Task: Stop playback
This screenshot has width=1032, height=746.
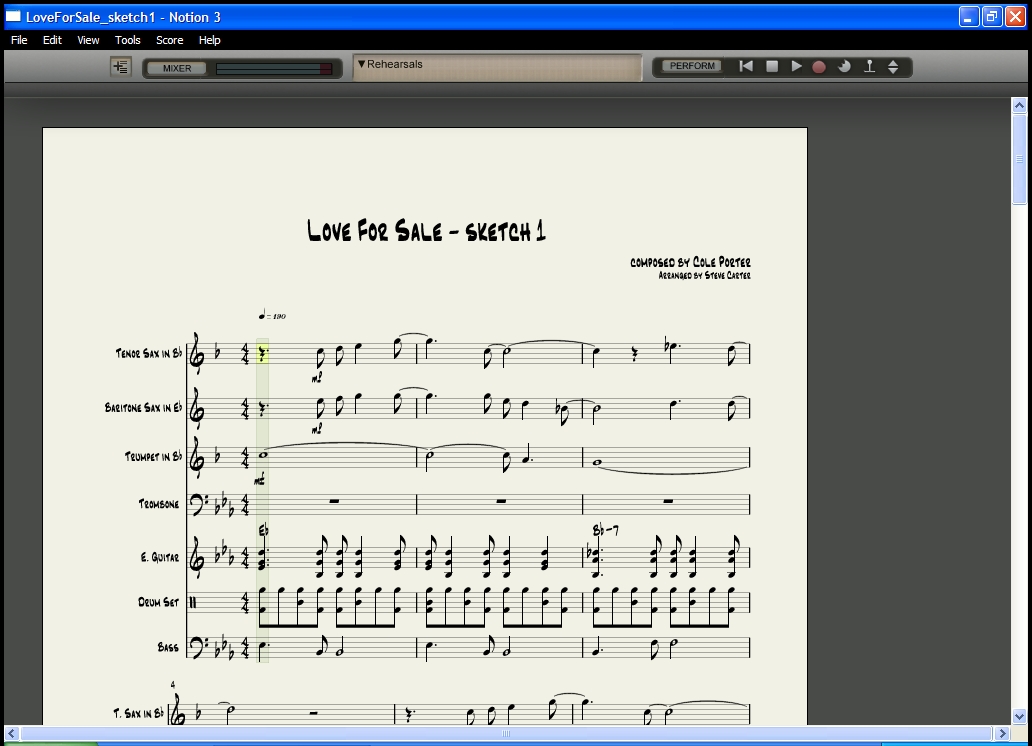Action: point(772,67)
